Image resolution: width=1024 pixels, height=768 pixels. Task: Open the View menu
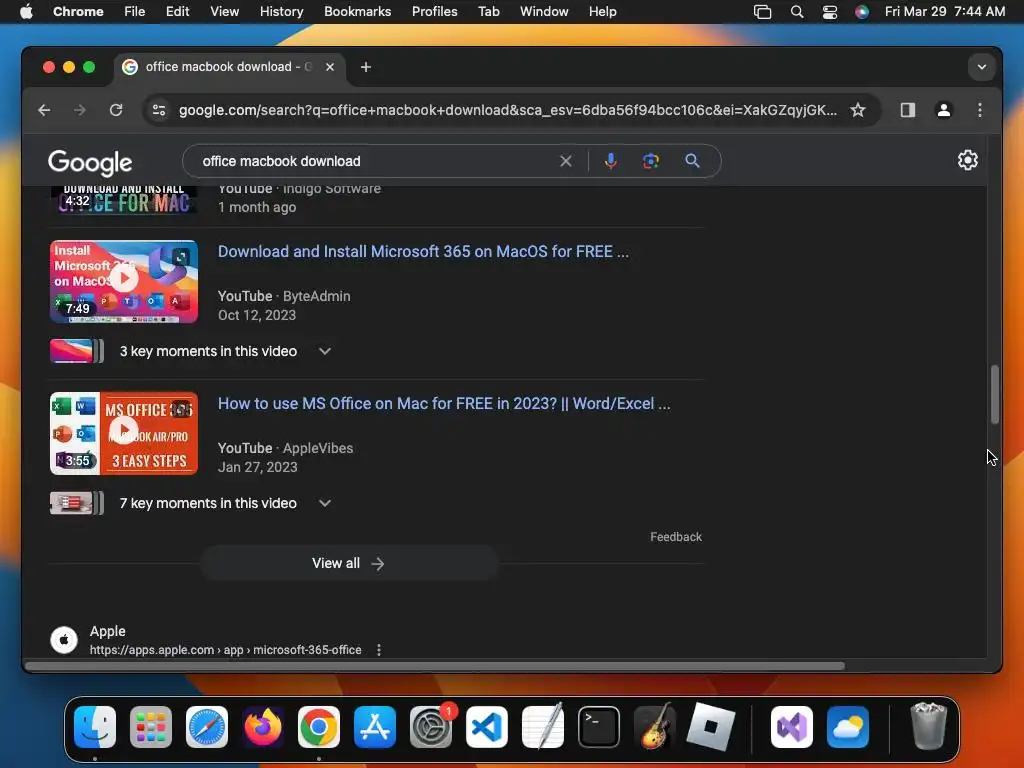coord(224,12)
